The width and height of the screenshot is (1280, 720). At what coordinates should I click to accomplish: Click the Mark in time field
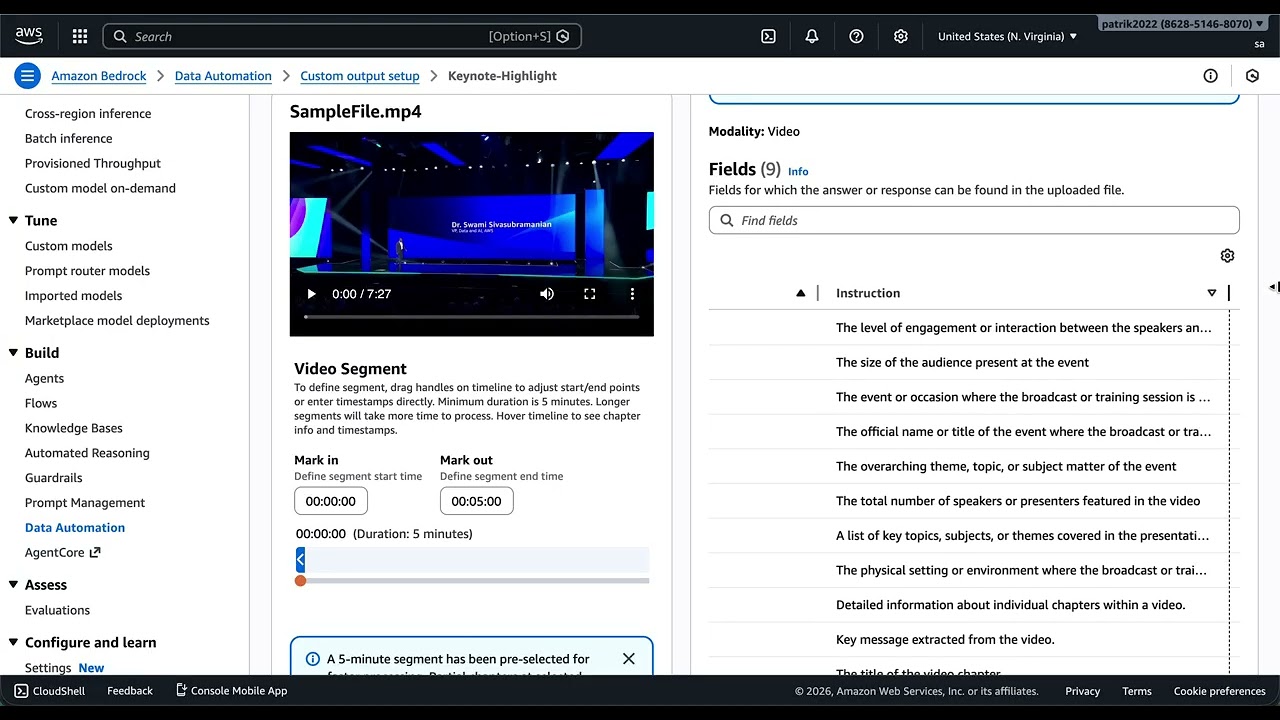coord(331,501)
